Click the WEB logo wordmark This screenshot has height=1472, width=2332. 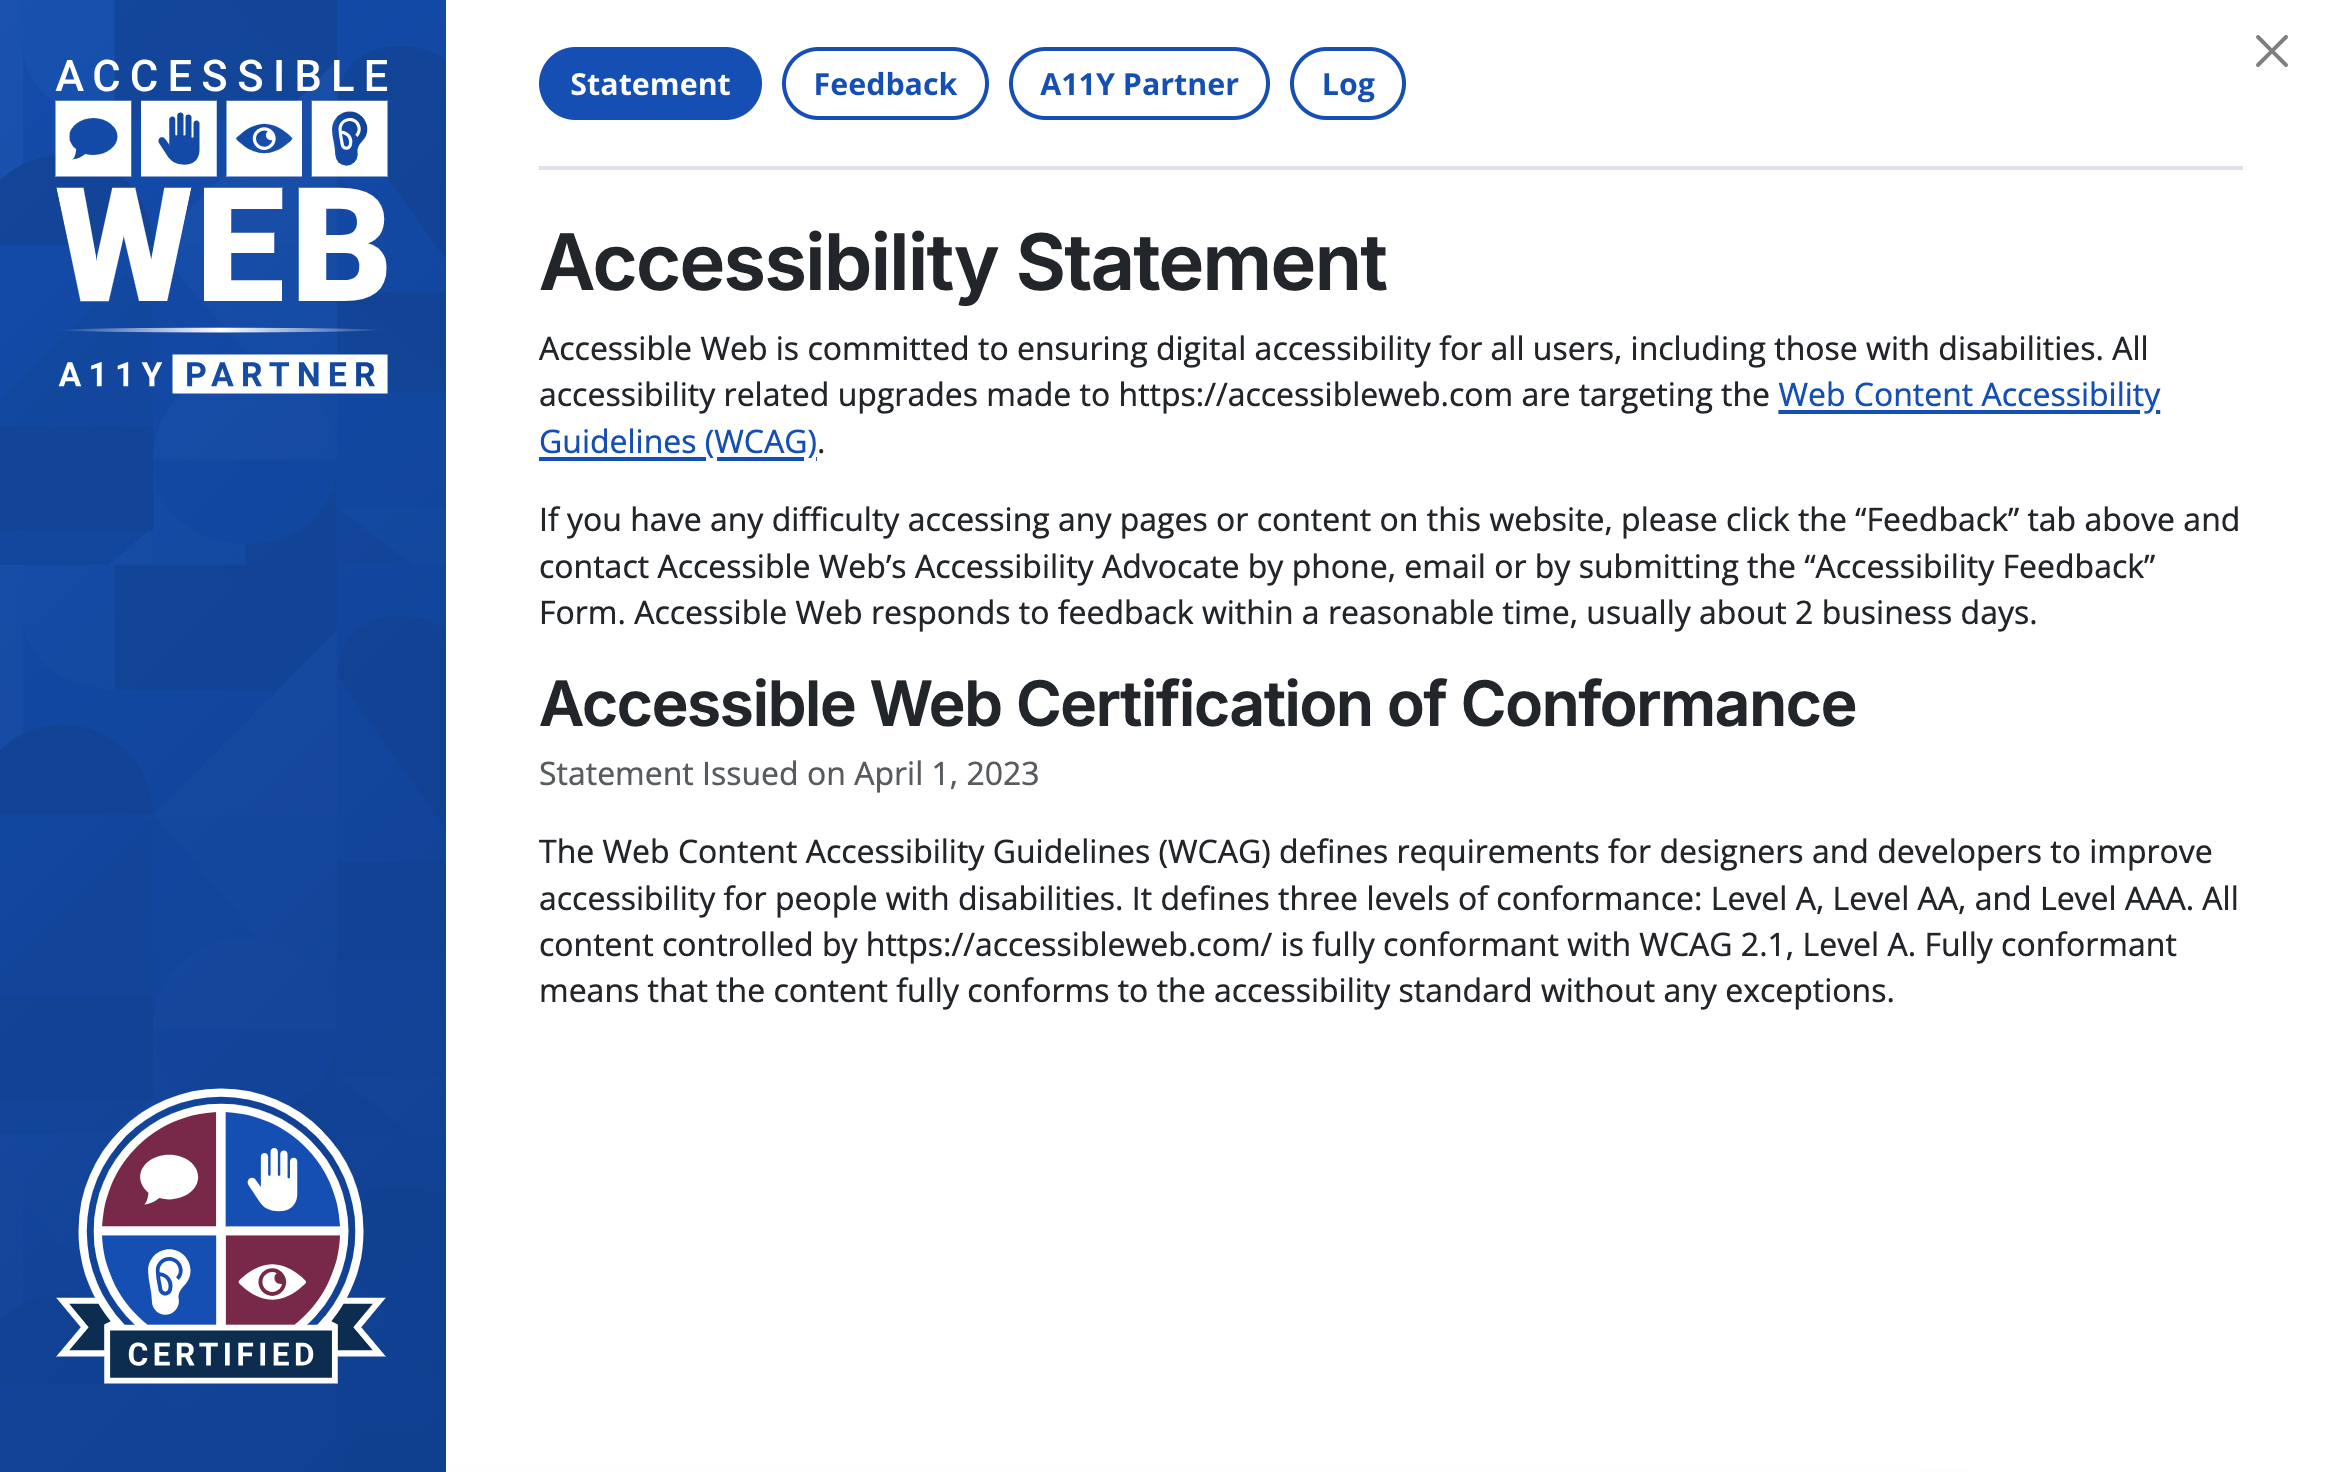point(222,246)
